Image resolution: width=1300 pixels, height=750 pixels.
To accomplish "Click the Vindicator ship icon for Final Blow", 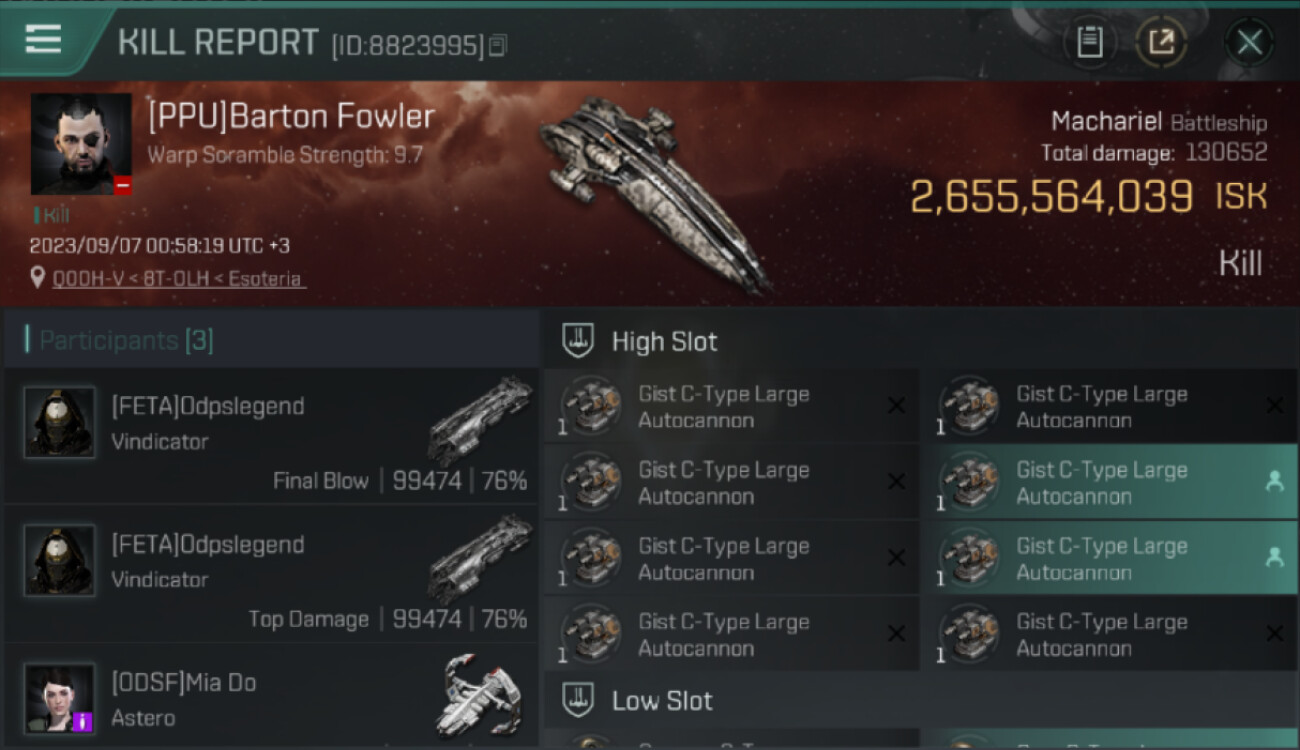I will pos(480,420).
